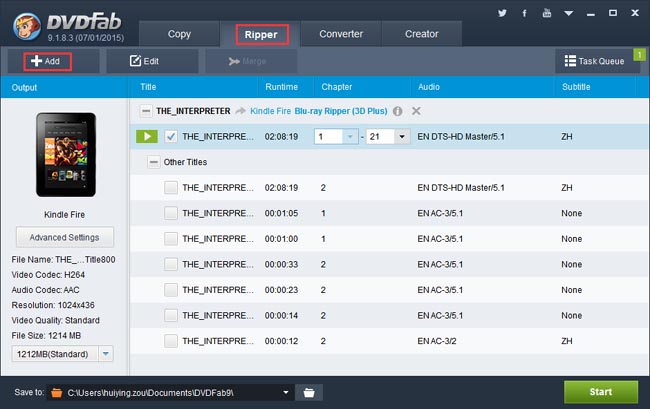Click the Output column header

pyautogui.click(x=24, y=87)
